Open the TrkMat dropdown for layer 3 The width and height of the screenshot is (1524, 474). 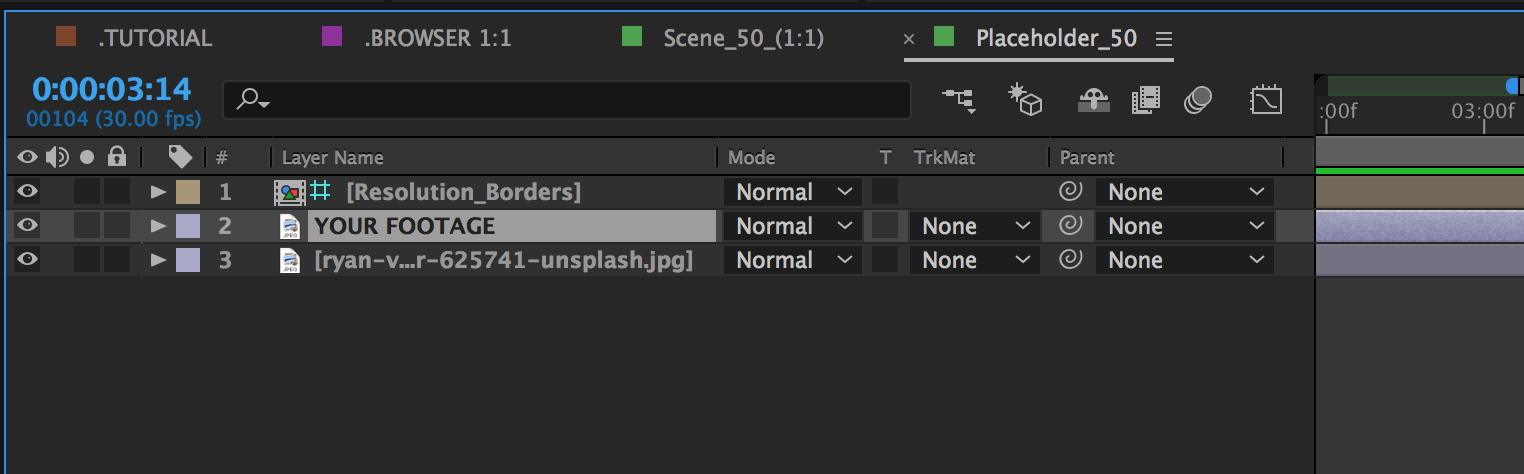pos(974,260)
